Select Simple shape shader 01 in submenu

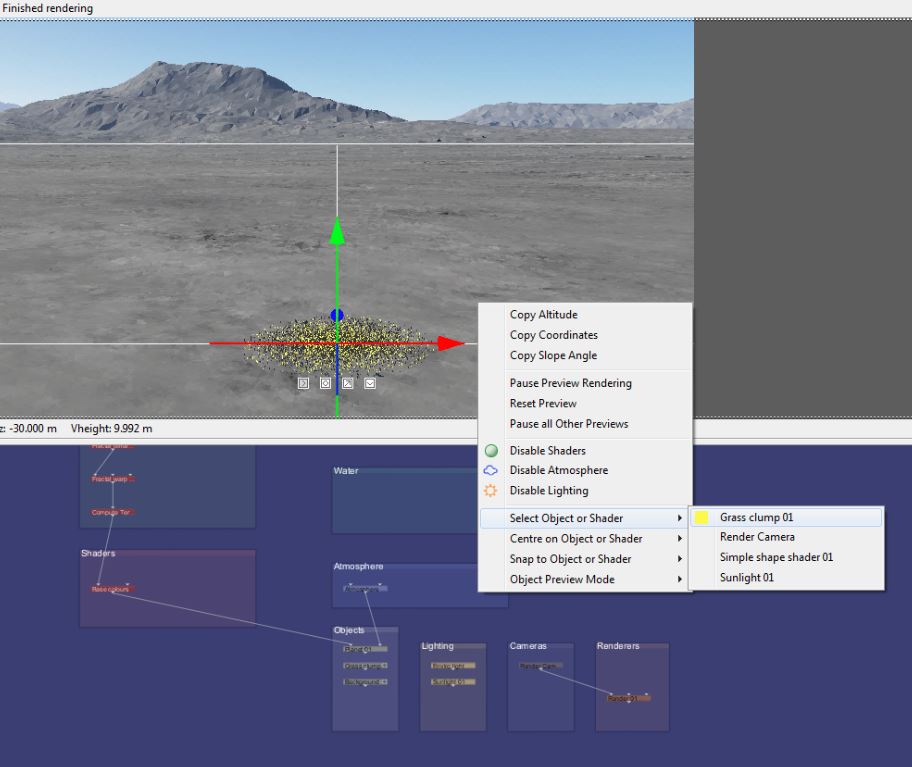pyautogui.click(x=786, y=557)
